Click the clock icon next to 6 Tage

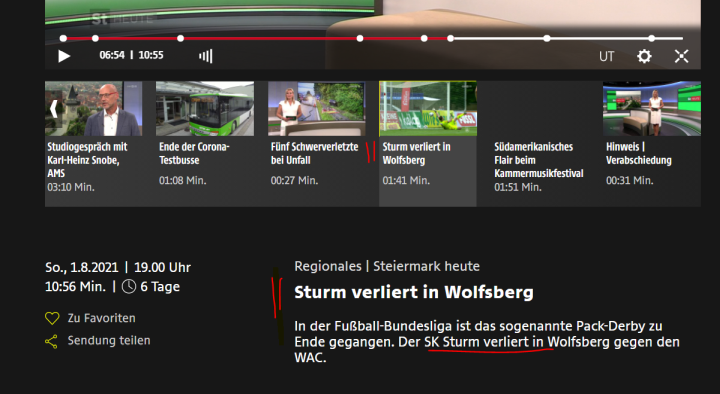[129, 287]
